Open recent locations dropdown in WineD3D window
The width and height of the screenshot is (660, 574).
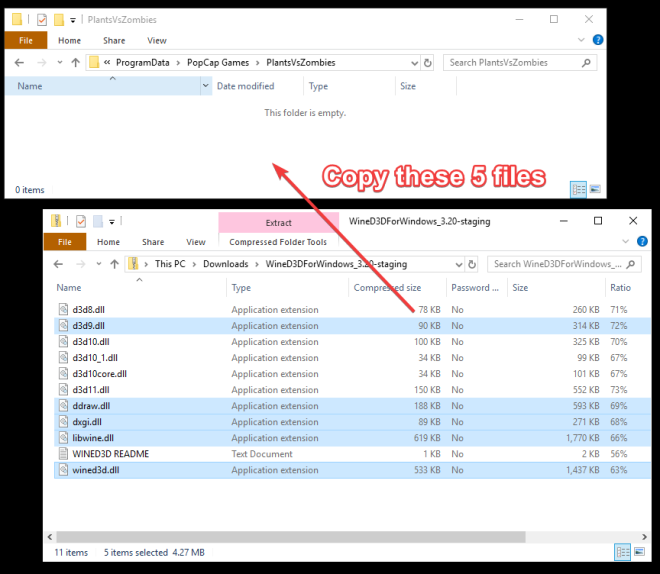(x=99, y=264)
